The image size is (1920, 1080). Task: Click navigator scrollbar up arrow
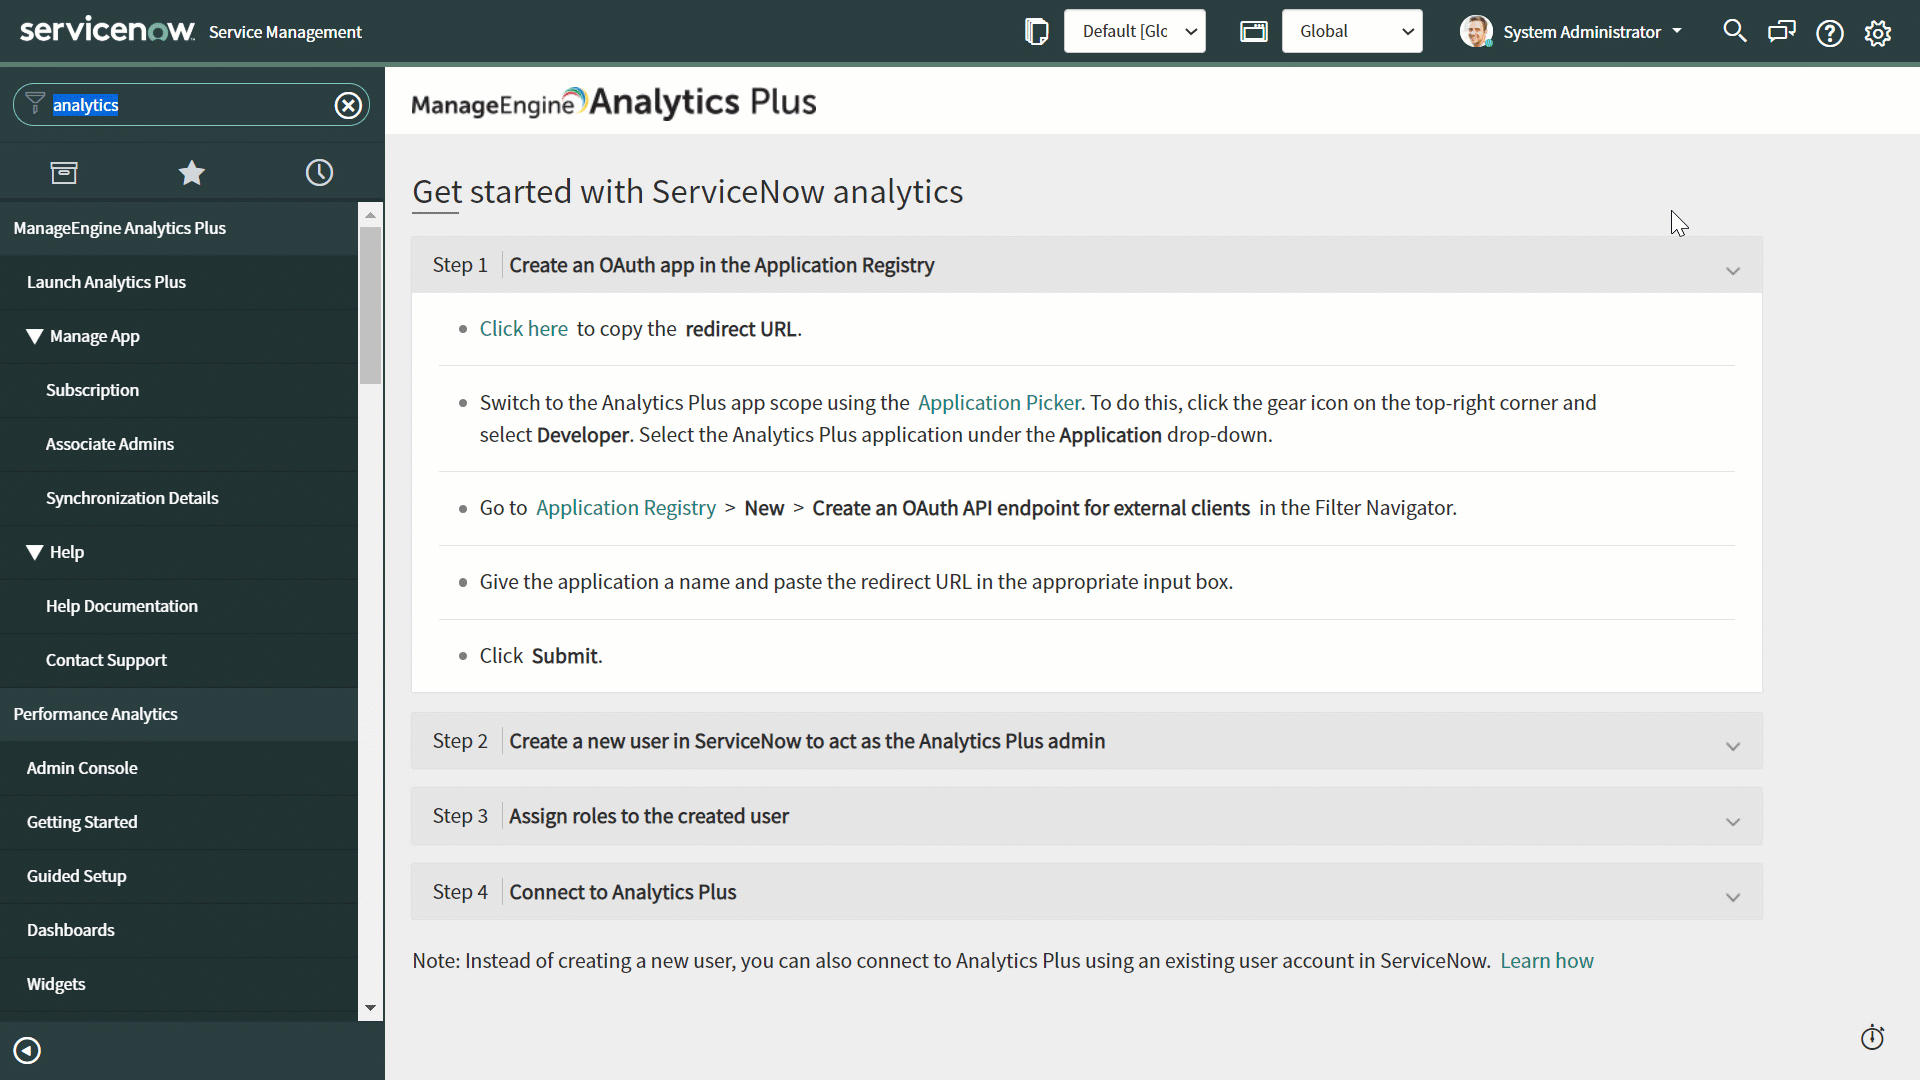coord(370,215)
